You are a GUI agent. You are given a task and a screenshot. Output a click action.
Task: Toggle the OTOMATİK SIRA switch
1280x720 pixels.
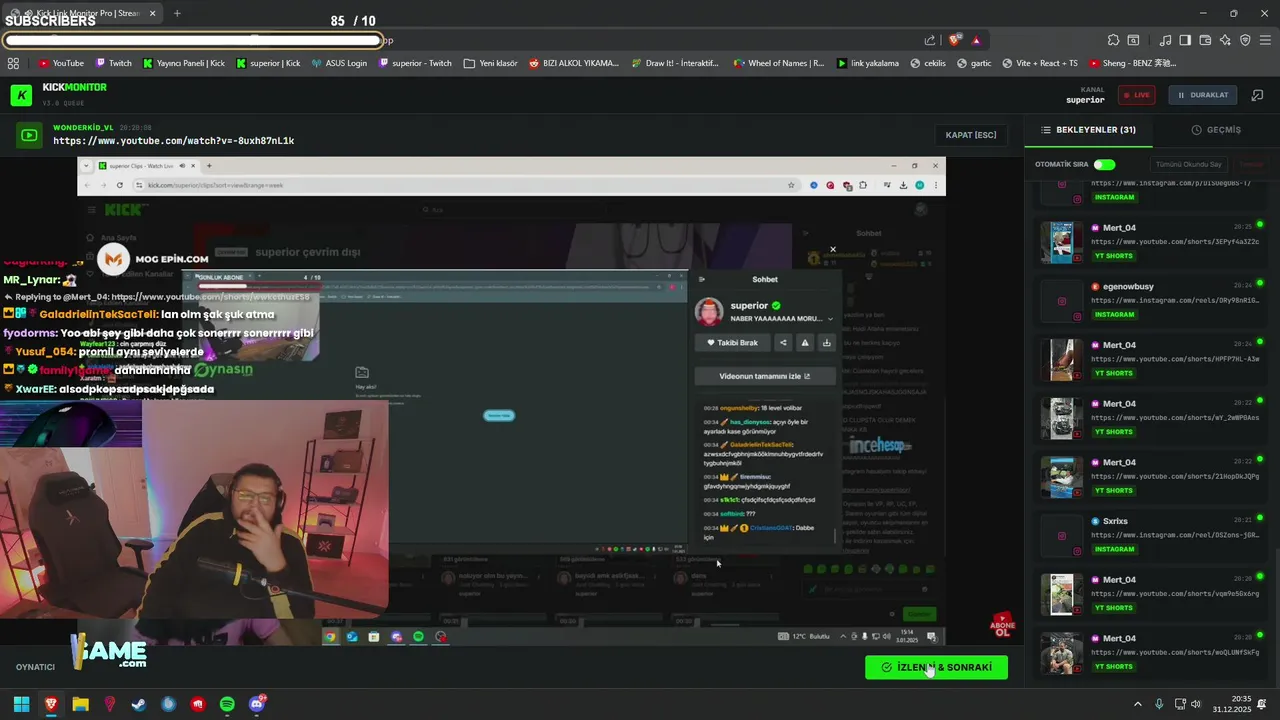[1104, 164]
